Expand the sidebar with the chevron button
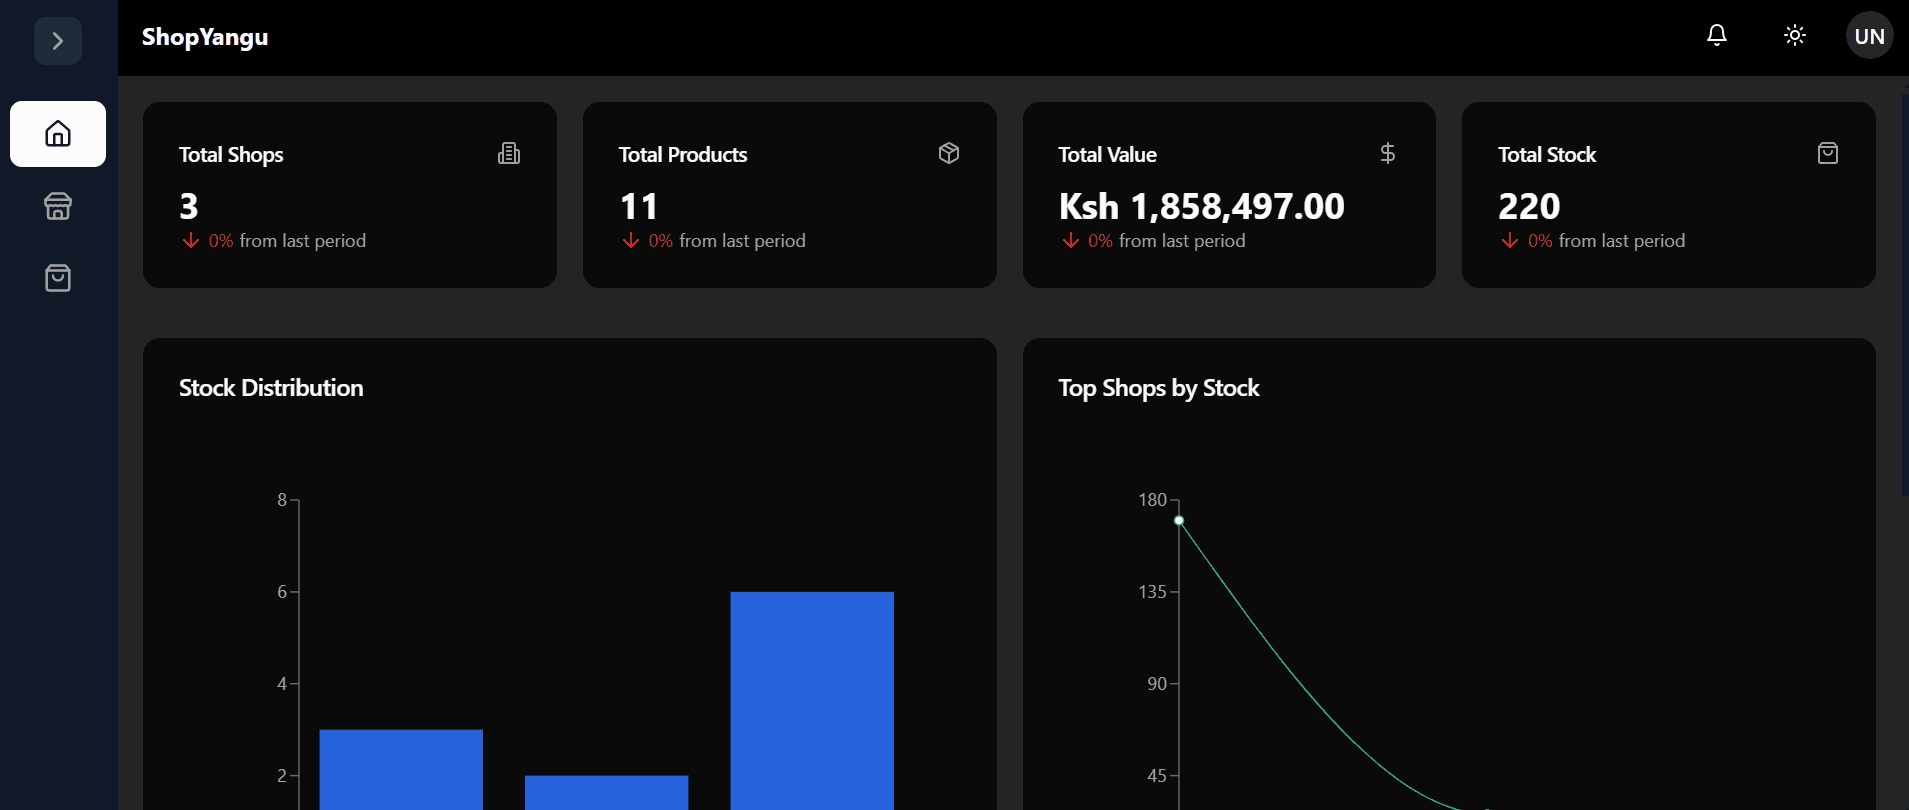The height and width of the screenshot is (810, 1909). [58, 41]
